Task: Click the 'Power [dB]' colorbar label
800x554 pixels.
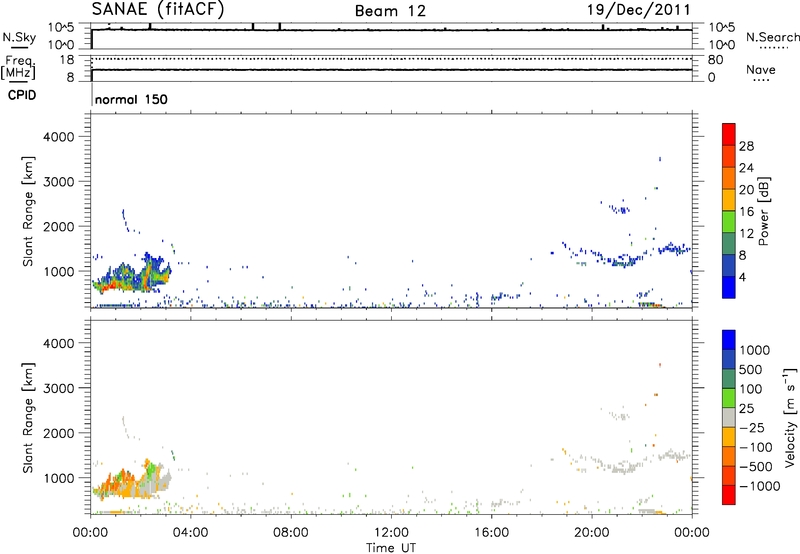Action: (763, 211)
